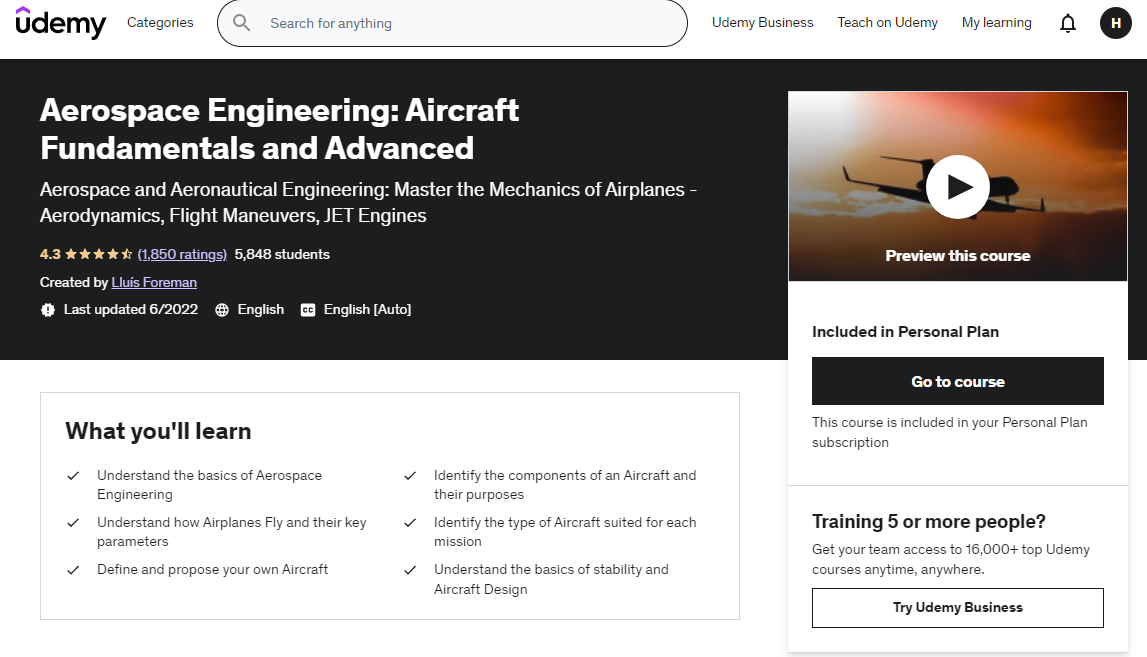Play the course preview video
The height and width of the screenshot is (657, 1147).
958,187
